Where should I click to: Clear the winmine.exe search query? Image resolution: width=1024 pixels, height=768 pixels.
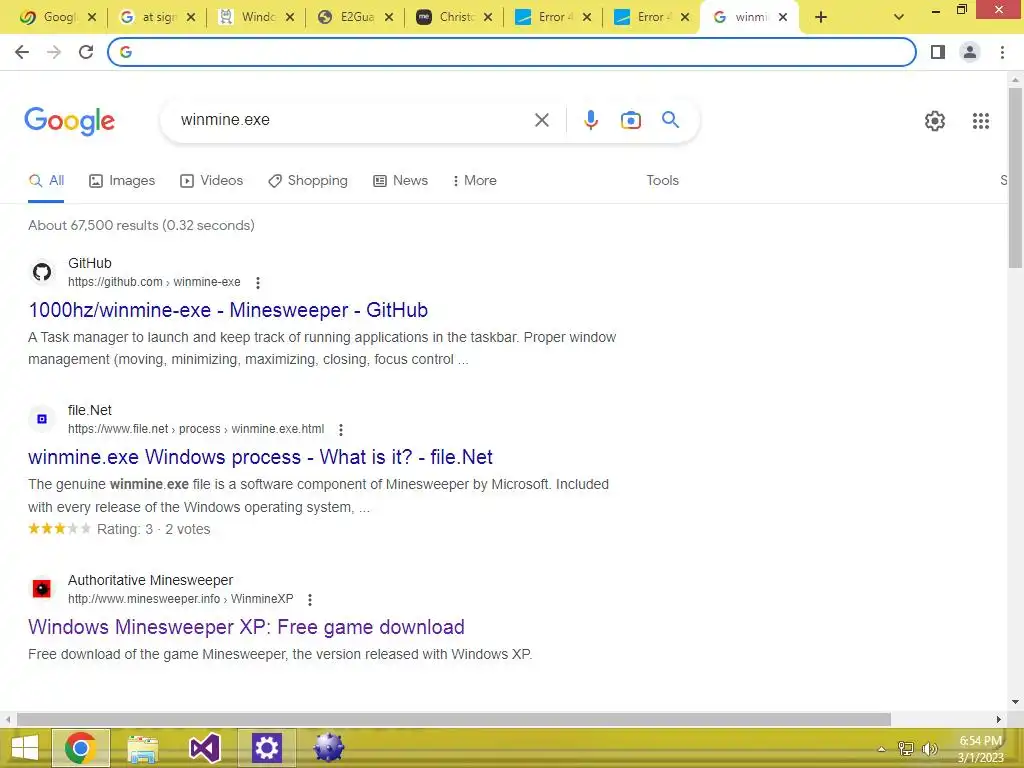coord(541,120)
